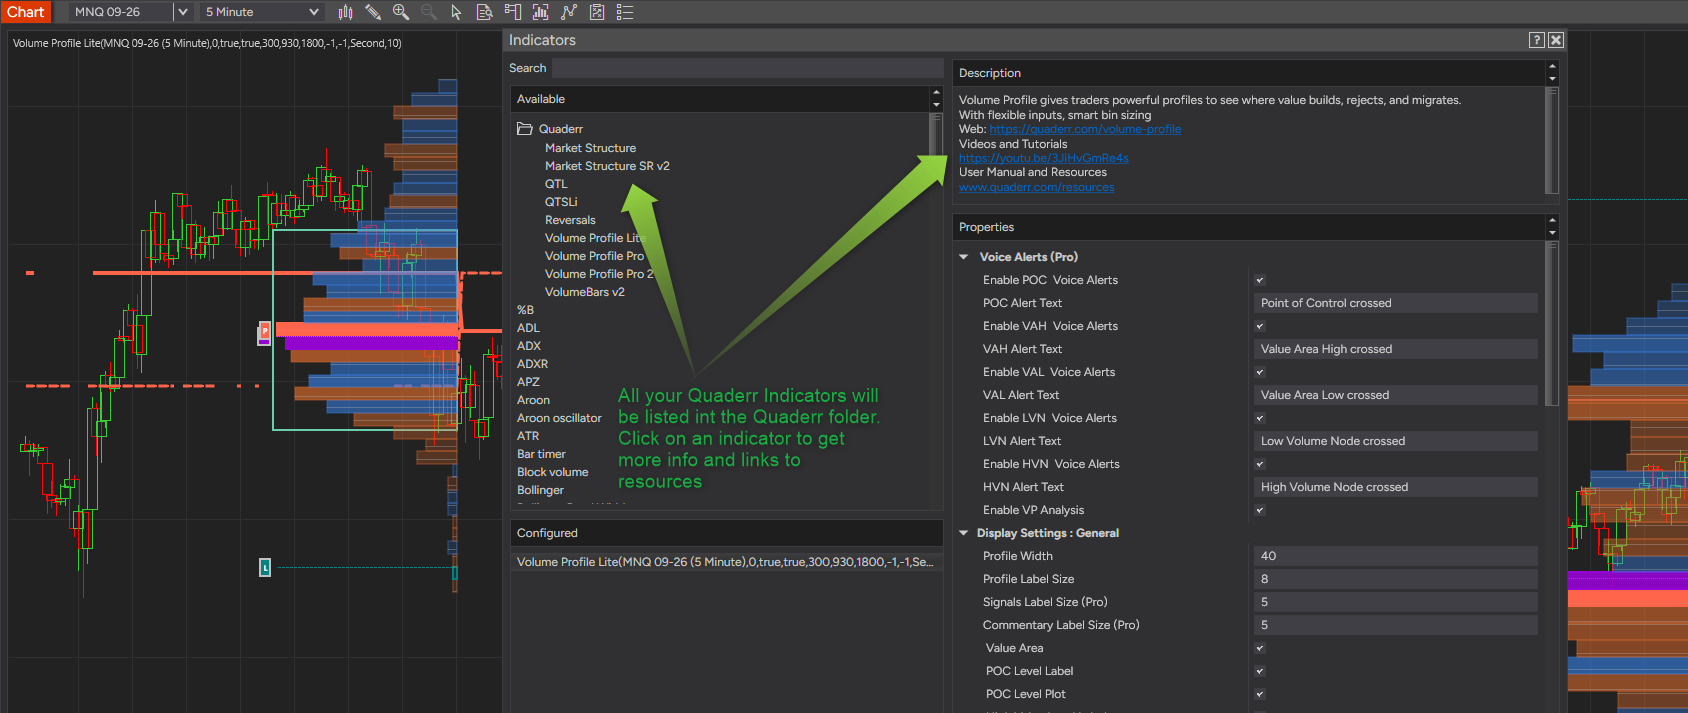Click the zoom in magnifier icon
This screenshot has height=713, width=1688.
pos(401,12)
